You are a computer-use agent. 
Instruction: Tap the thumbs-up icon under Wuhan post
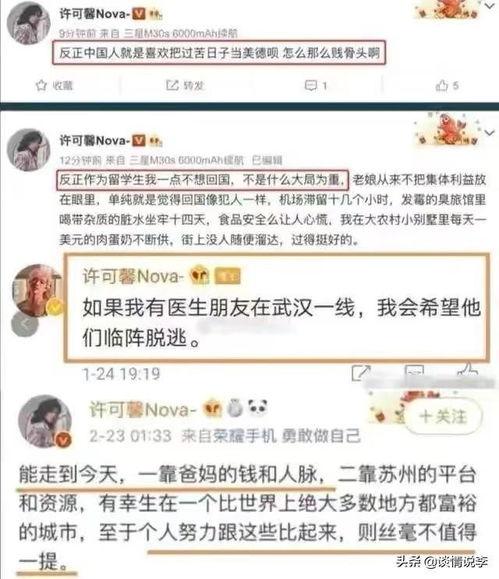[x=467, y=370]
